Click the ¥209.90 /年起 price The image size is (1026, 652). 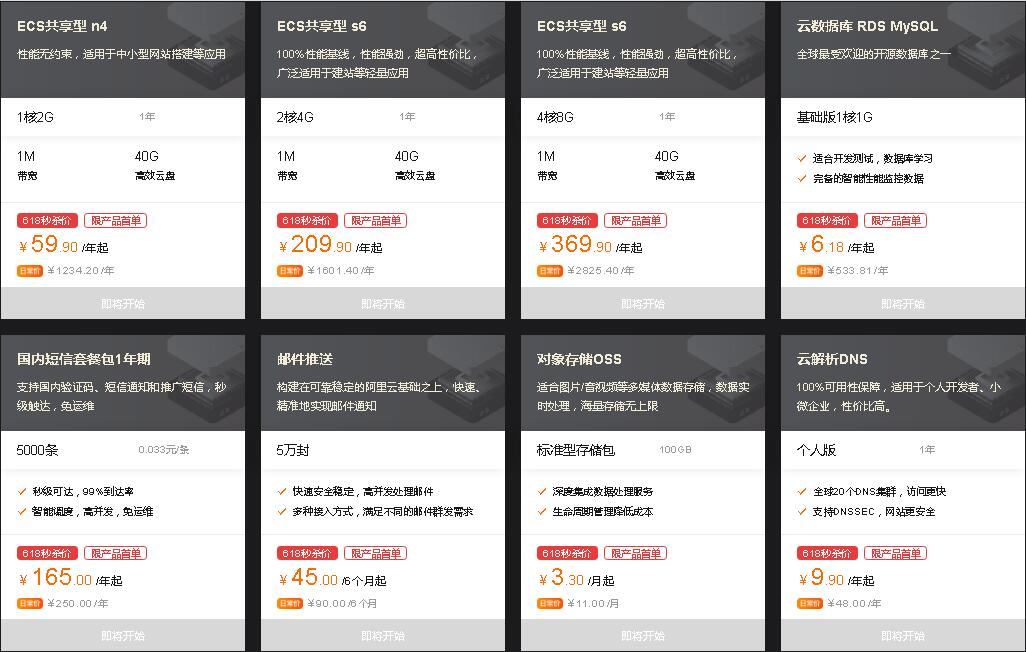pos(330,244)
